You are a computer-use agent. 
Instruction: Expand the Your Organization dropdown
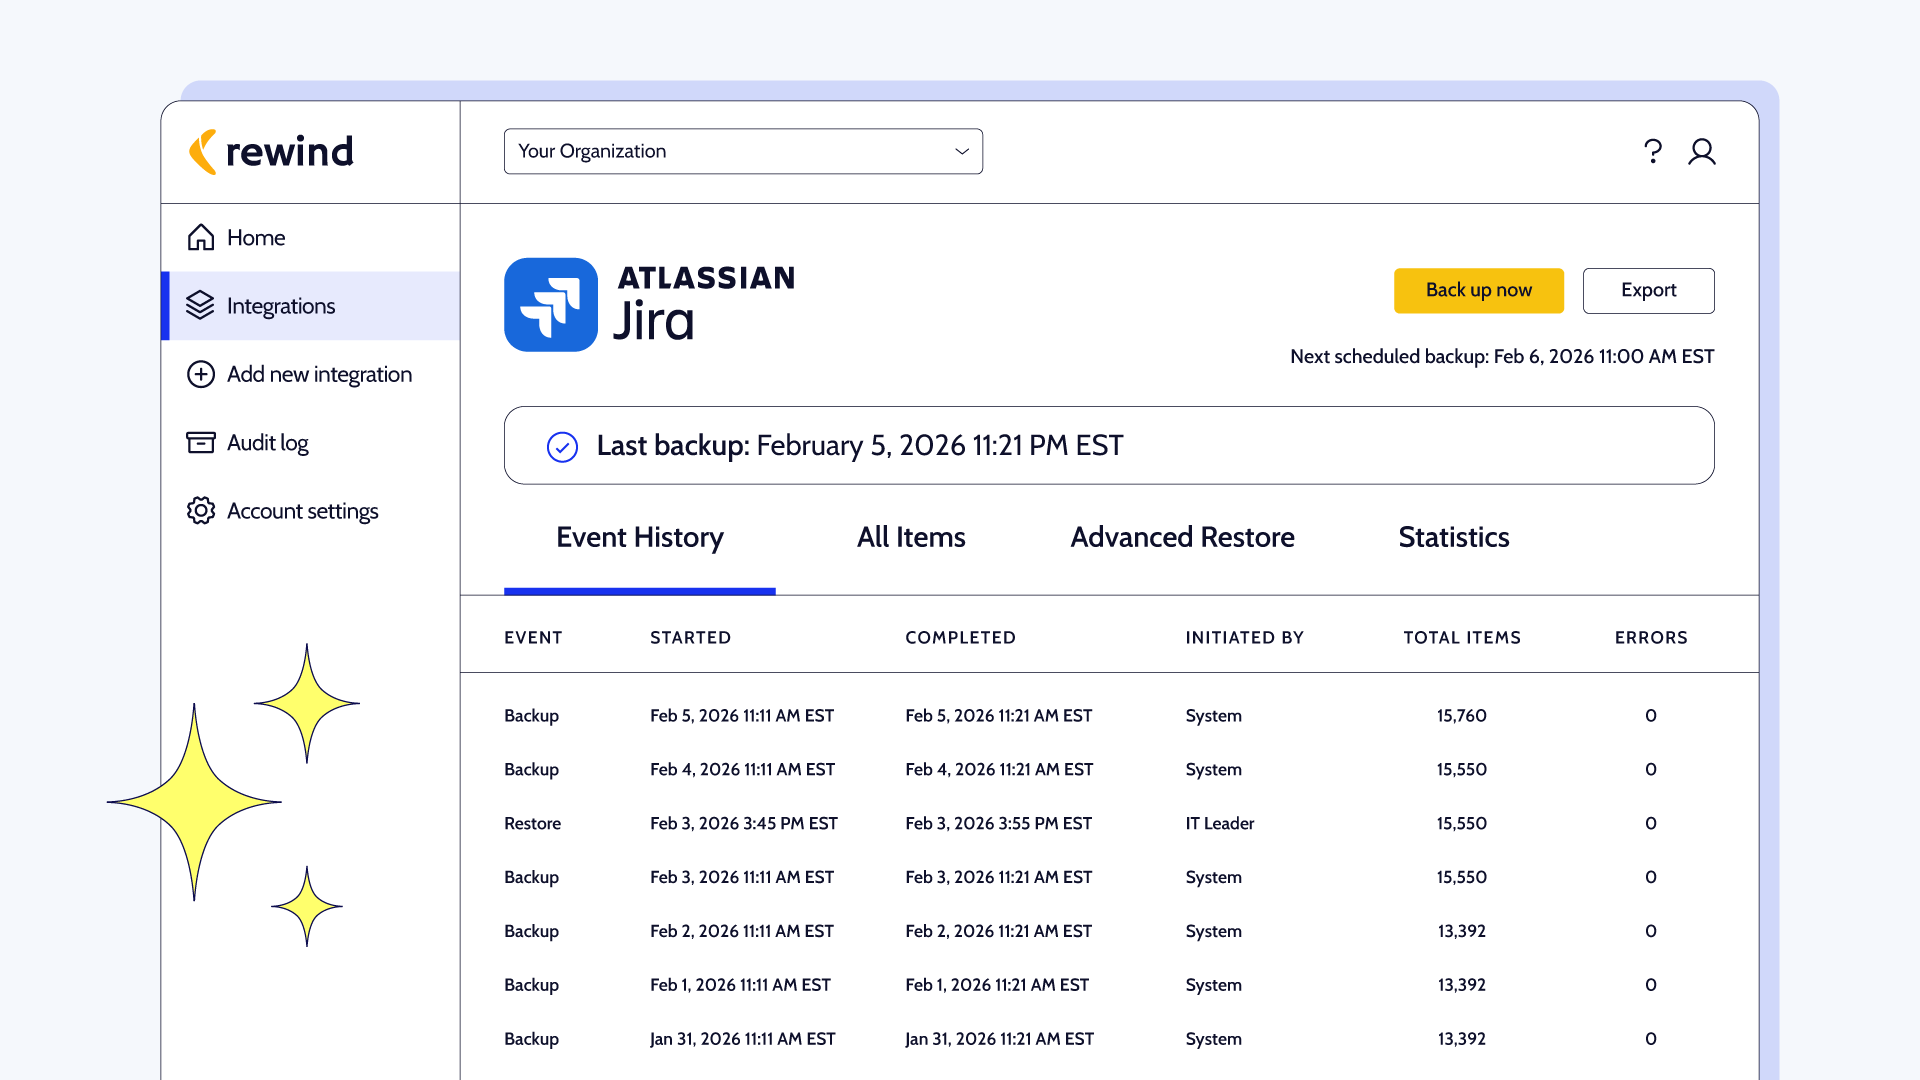pos(742,151)
